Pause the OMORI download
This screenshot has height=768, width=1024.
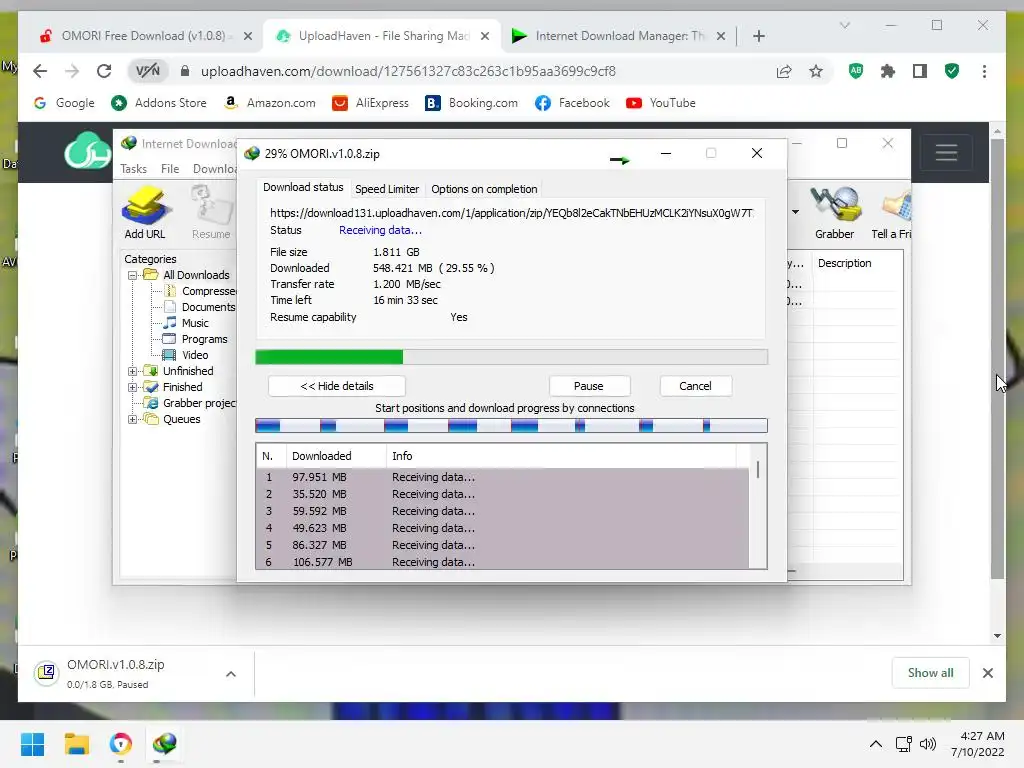click(588, 386)
